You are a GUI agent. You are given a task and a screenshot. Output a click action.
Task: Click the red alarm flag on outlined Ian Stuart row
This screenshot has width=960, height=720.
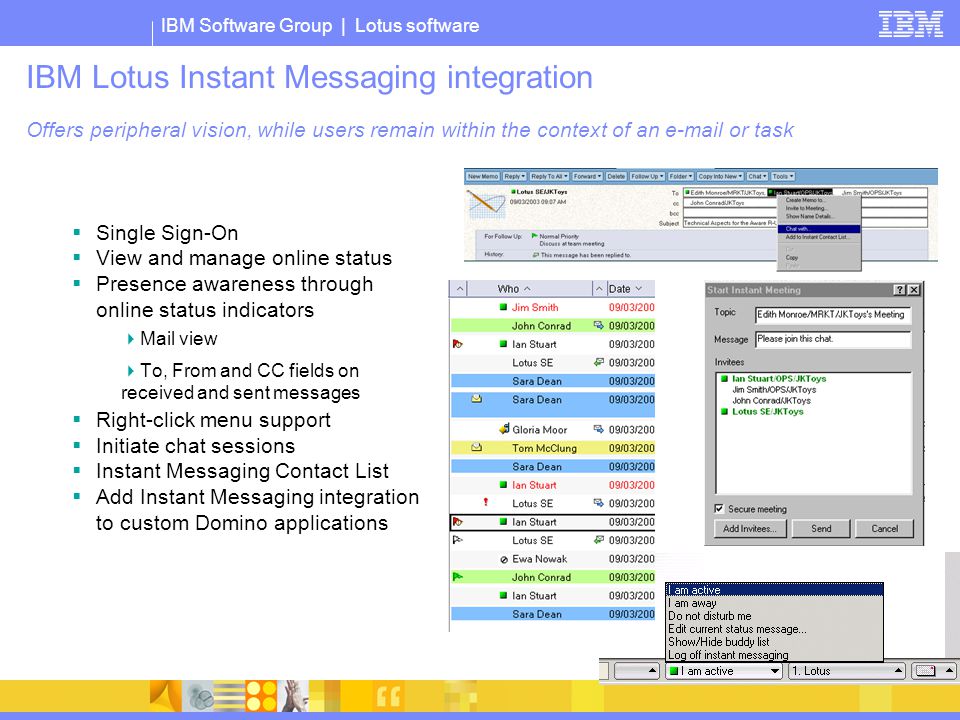(x=457, y=522)
